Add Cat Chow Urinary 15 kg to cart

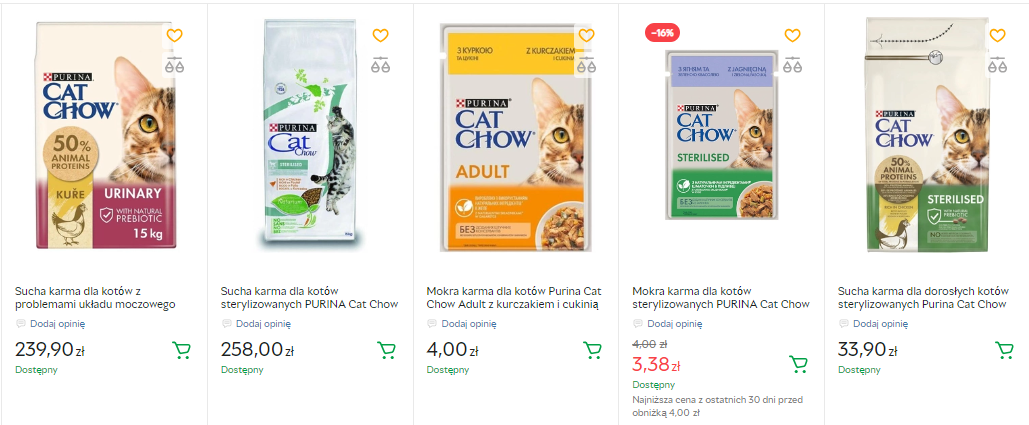click(181, 350)
